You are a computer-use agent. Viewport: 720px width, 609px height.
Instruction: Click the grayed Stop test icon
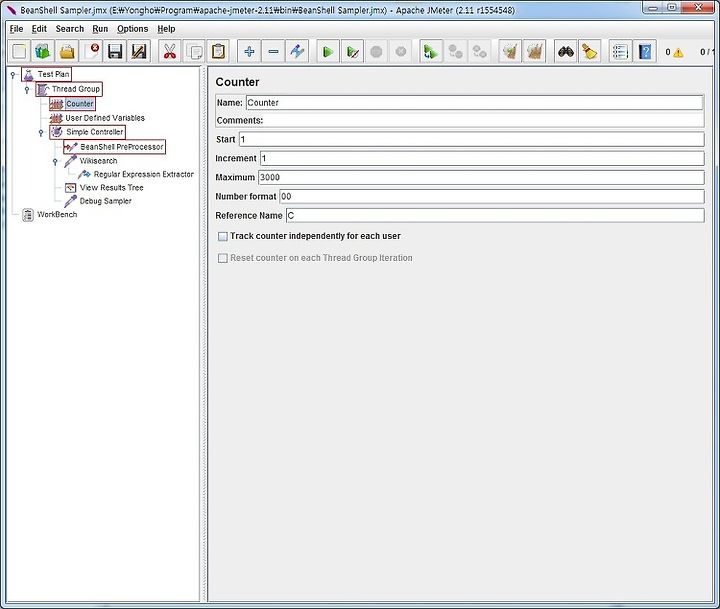(x=377, y=51)
